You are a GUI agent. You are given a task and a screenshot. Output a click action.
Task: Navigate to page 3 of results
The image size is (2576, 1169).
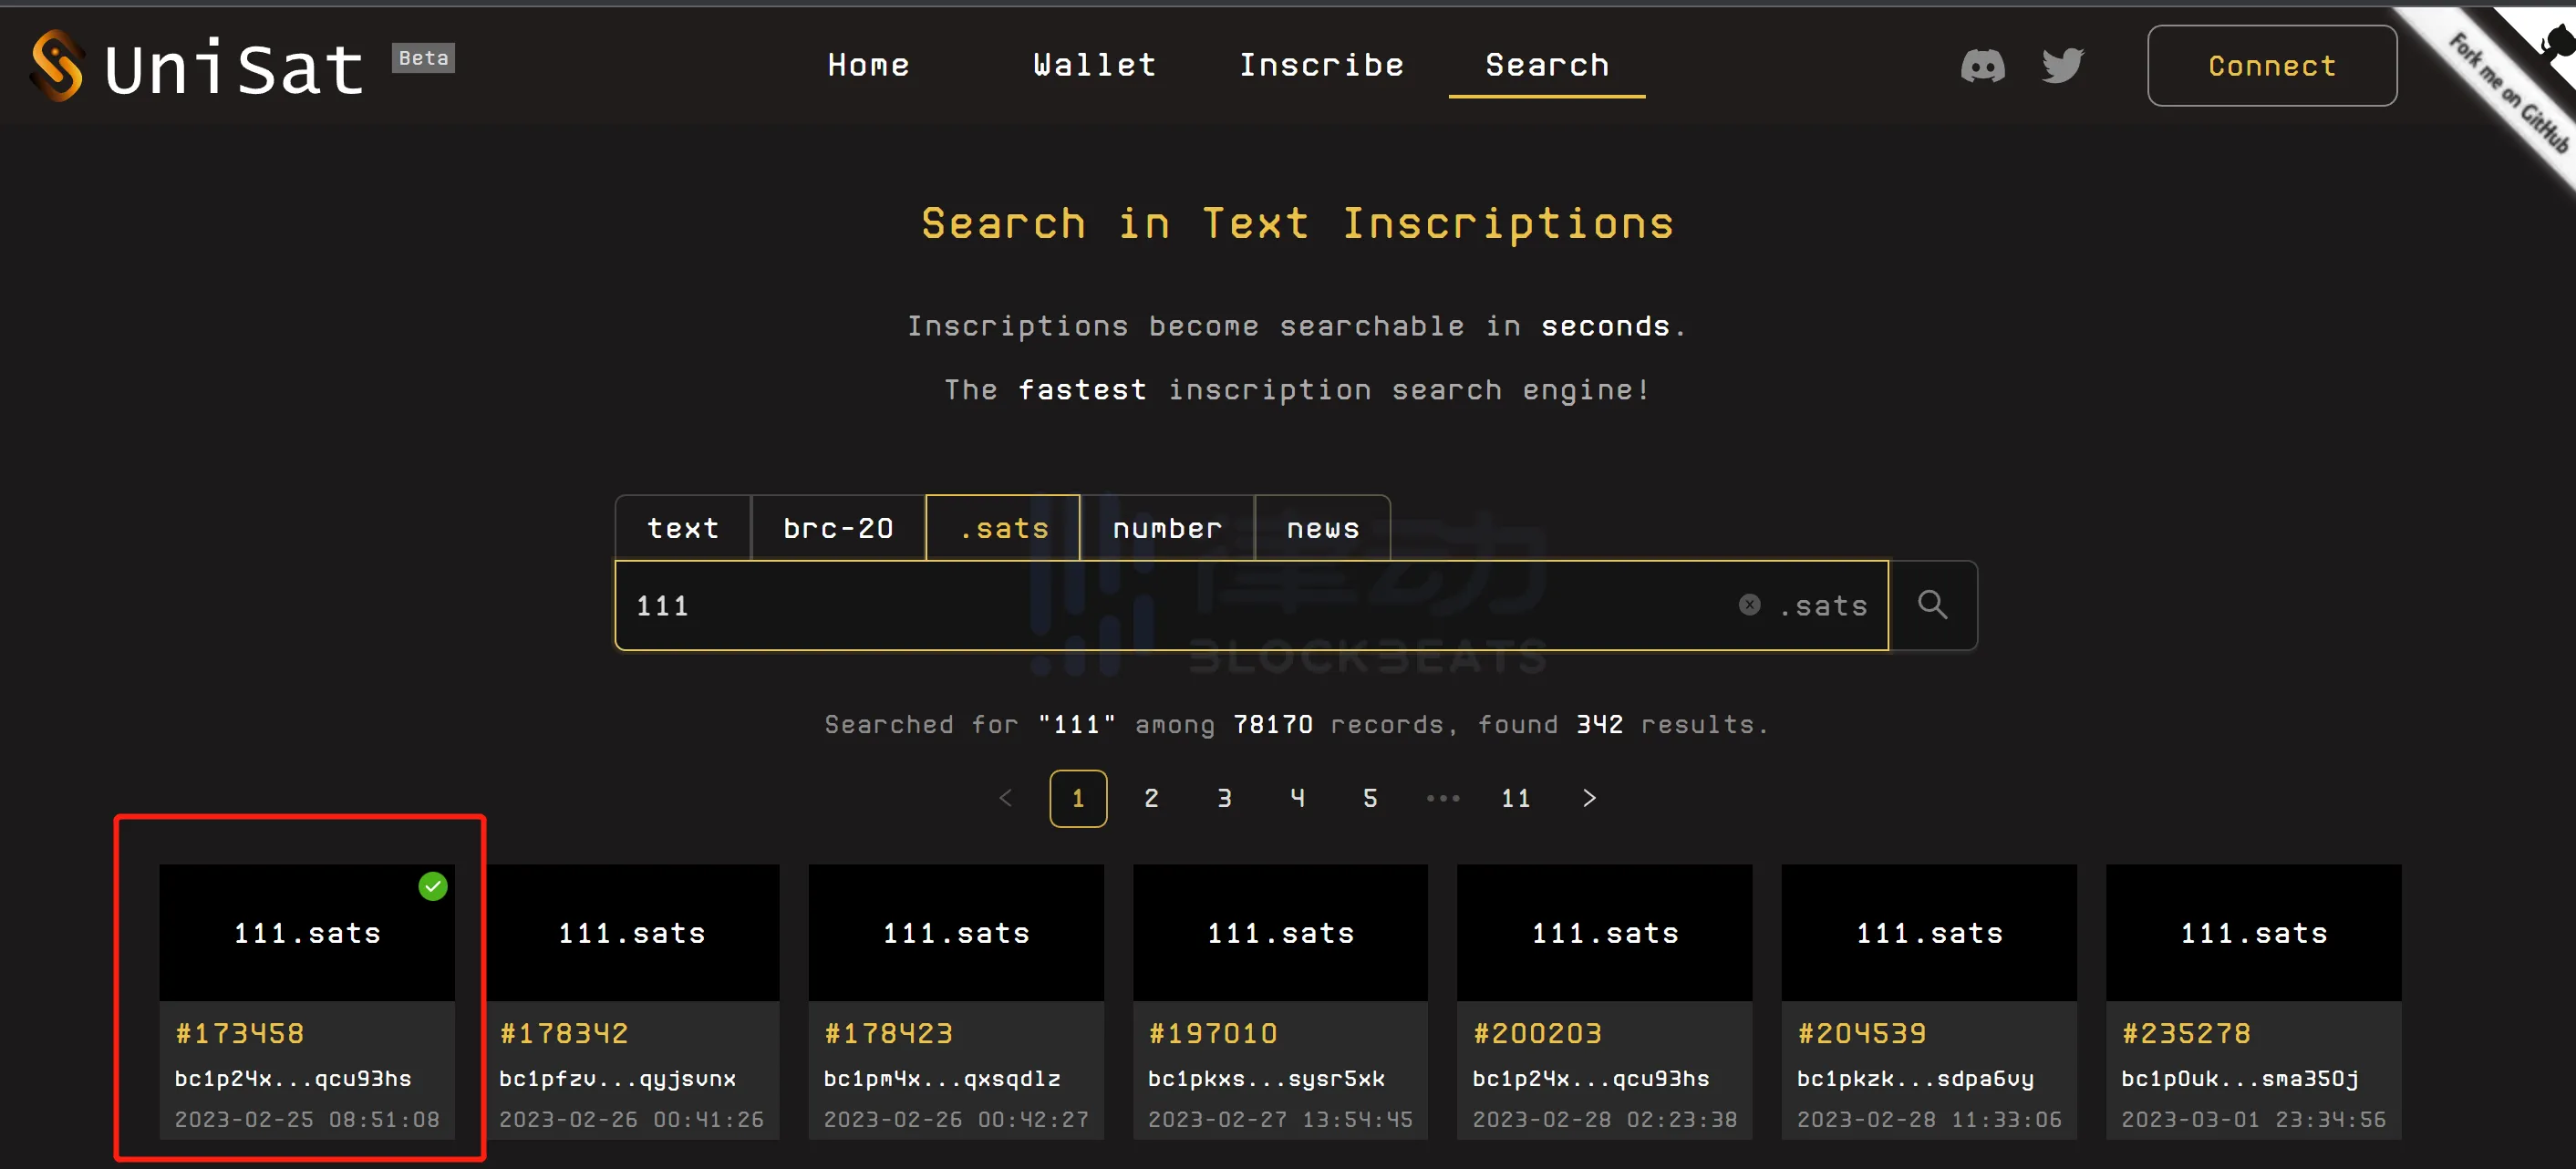[1224, 796]
